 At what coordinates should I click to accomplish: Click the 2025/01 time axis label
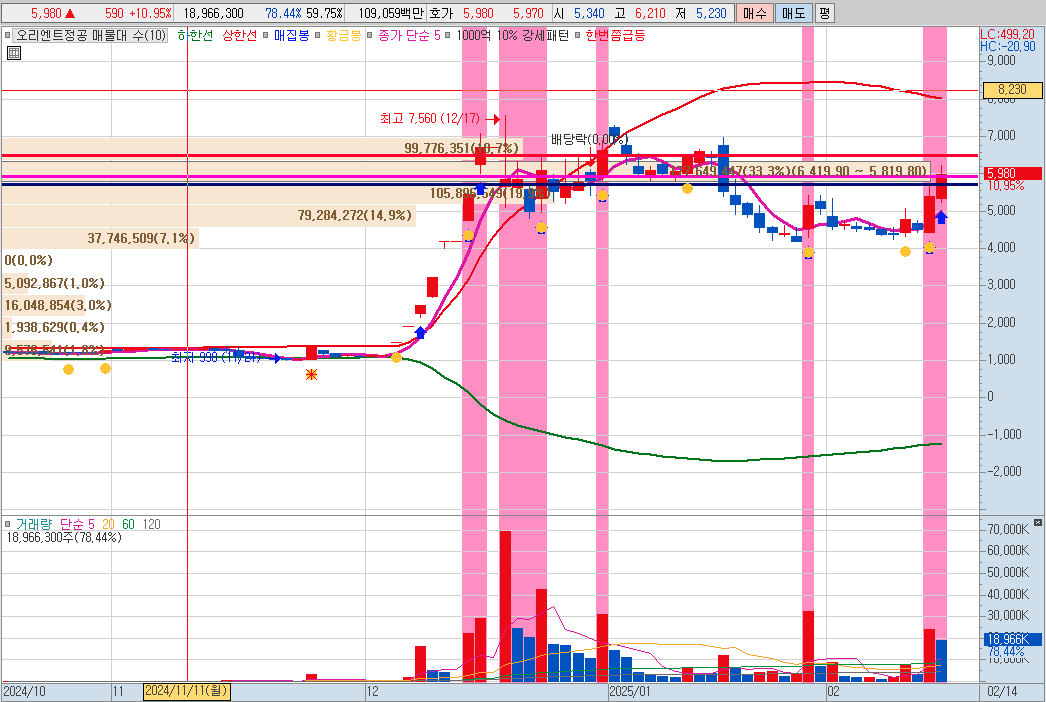[630, 691]
